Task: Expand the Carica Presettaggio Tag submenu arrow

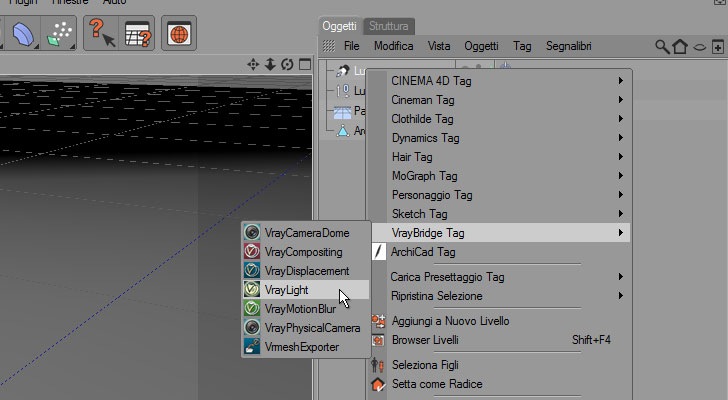Action: pyautogui.click(x=620, y=277)
